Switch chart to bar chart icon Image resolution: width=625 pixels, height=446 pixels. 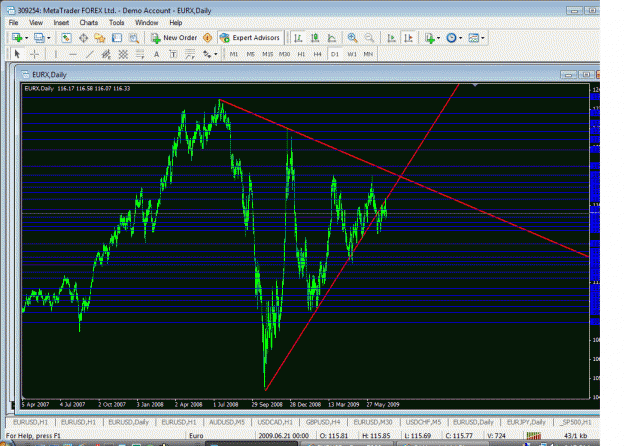(x=298, y=38)
